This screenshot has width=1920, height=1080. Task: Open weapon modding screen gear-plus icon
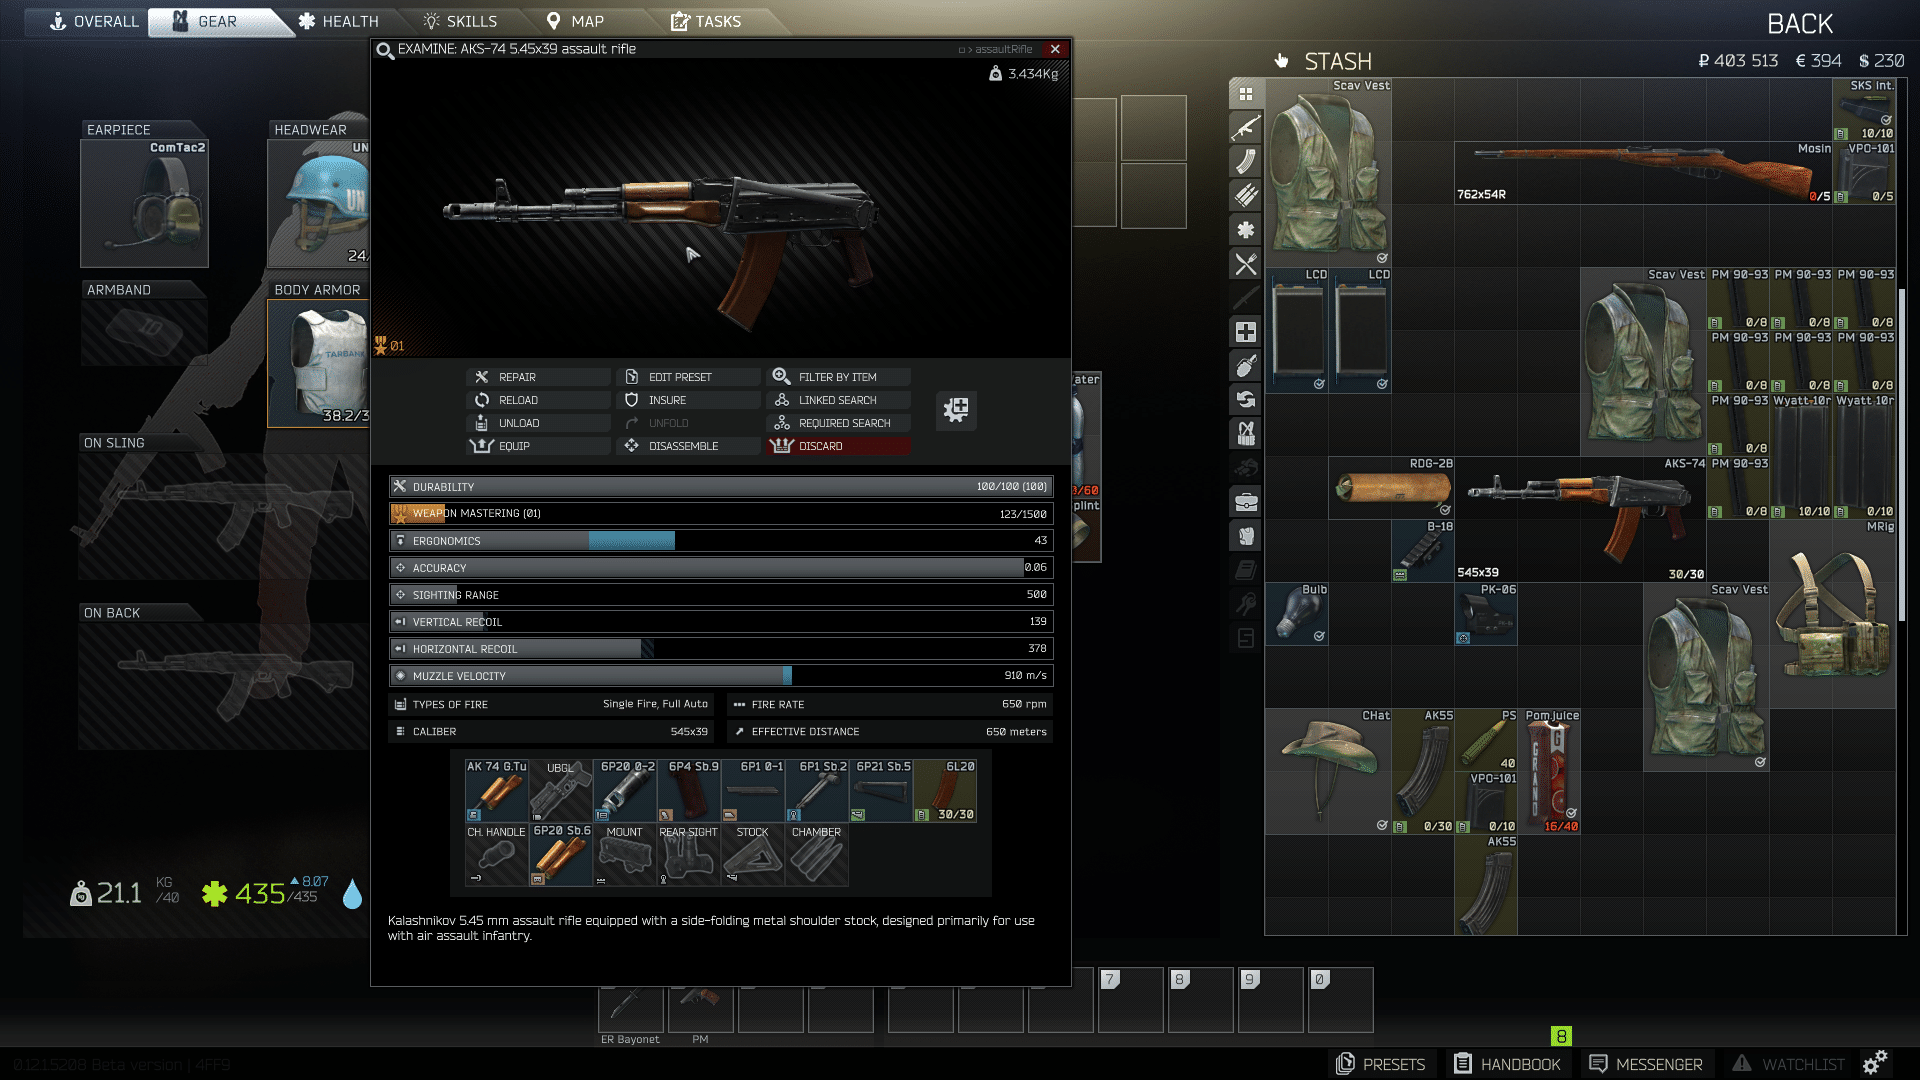pyautogui.click(x=956, y=410)
